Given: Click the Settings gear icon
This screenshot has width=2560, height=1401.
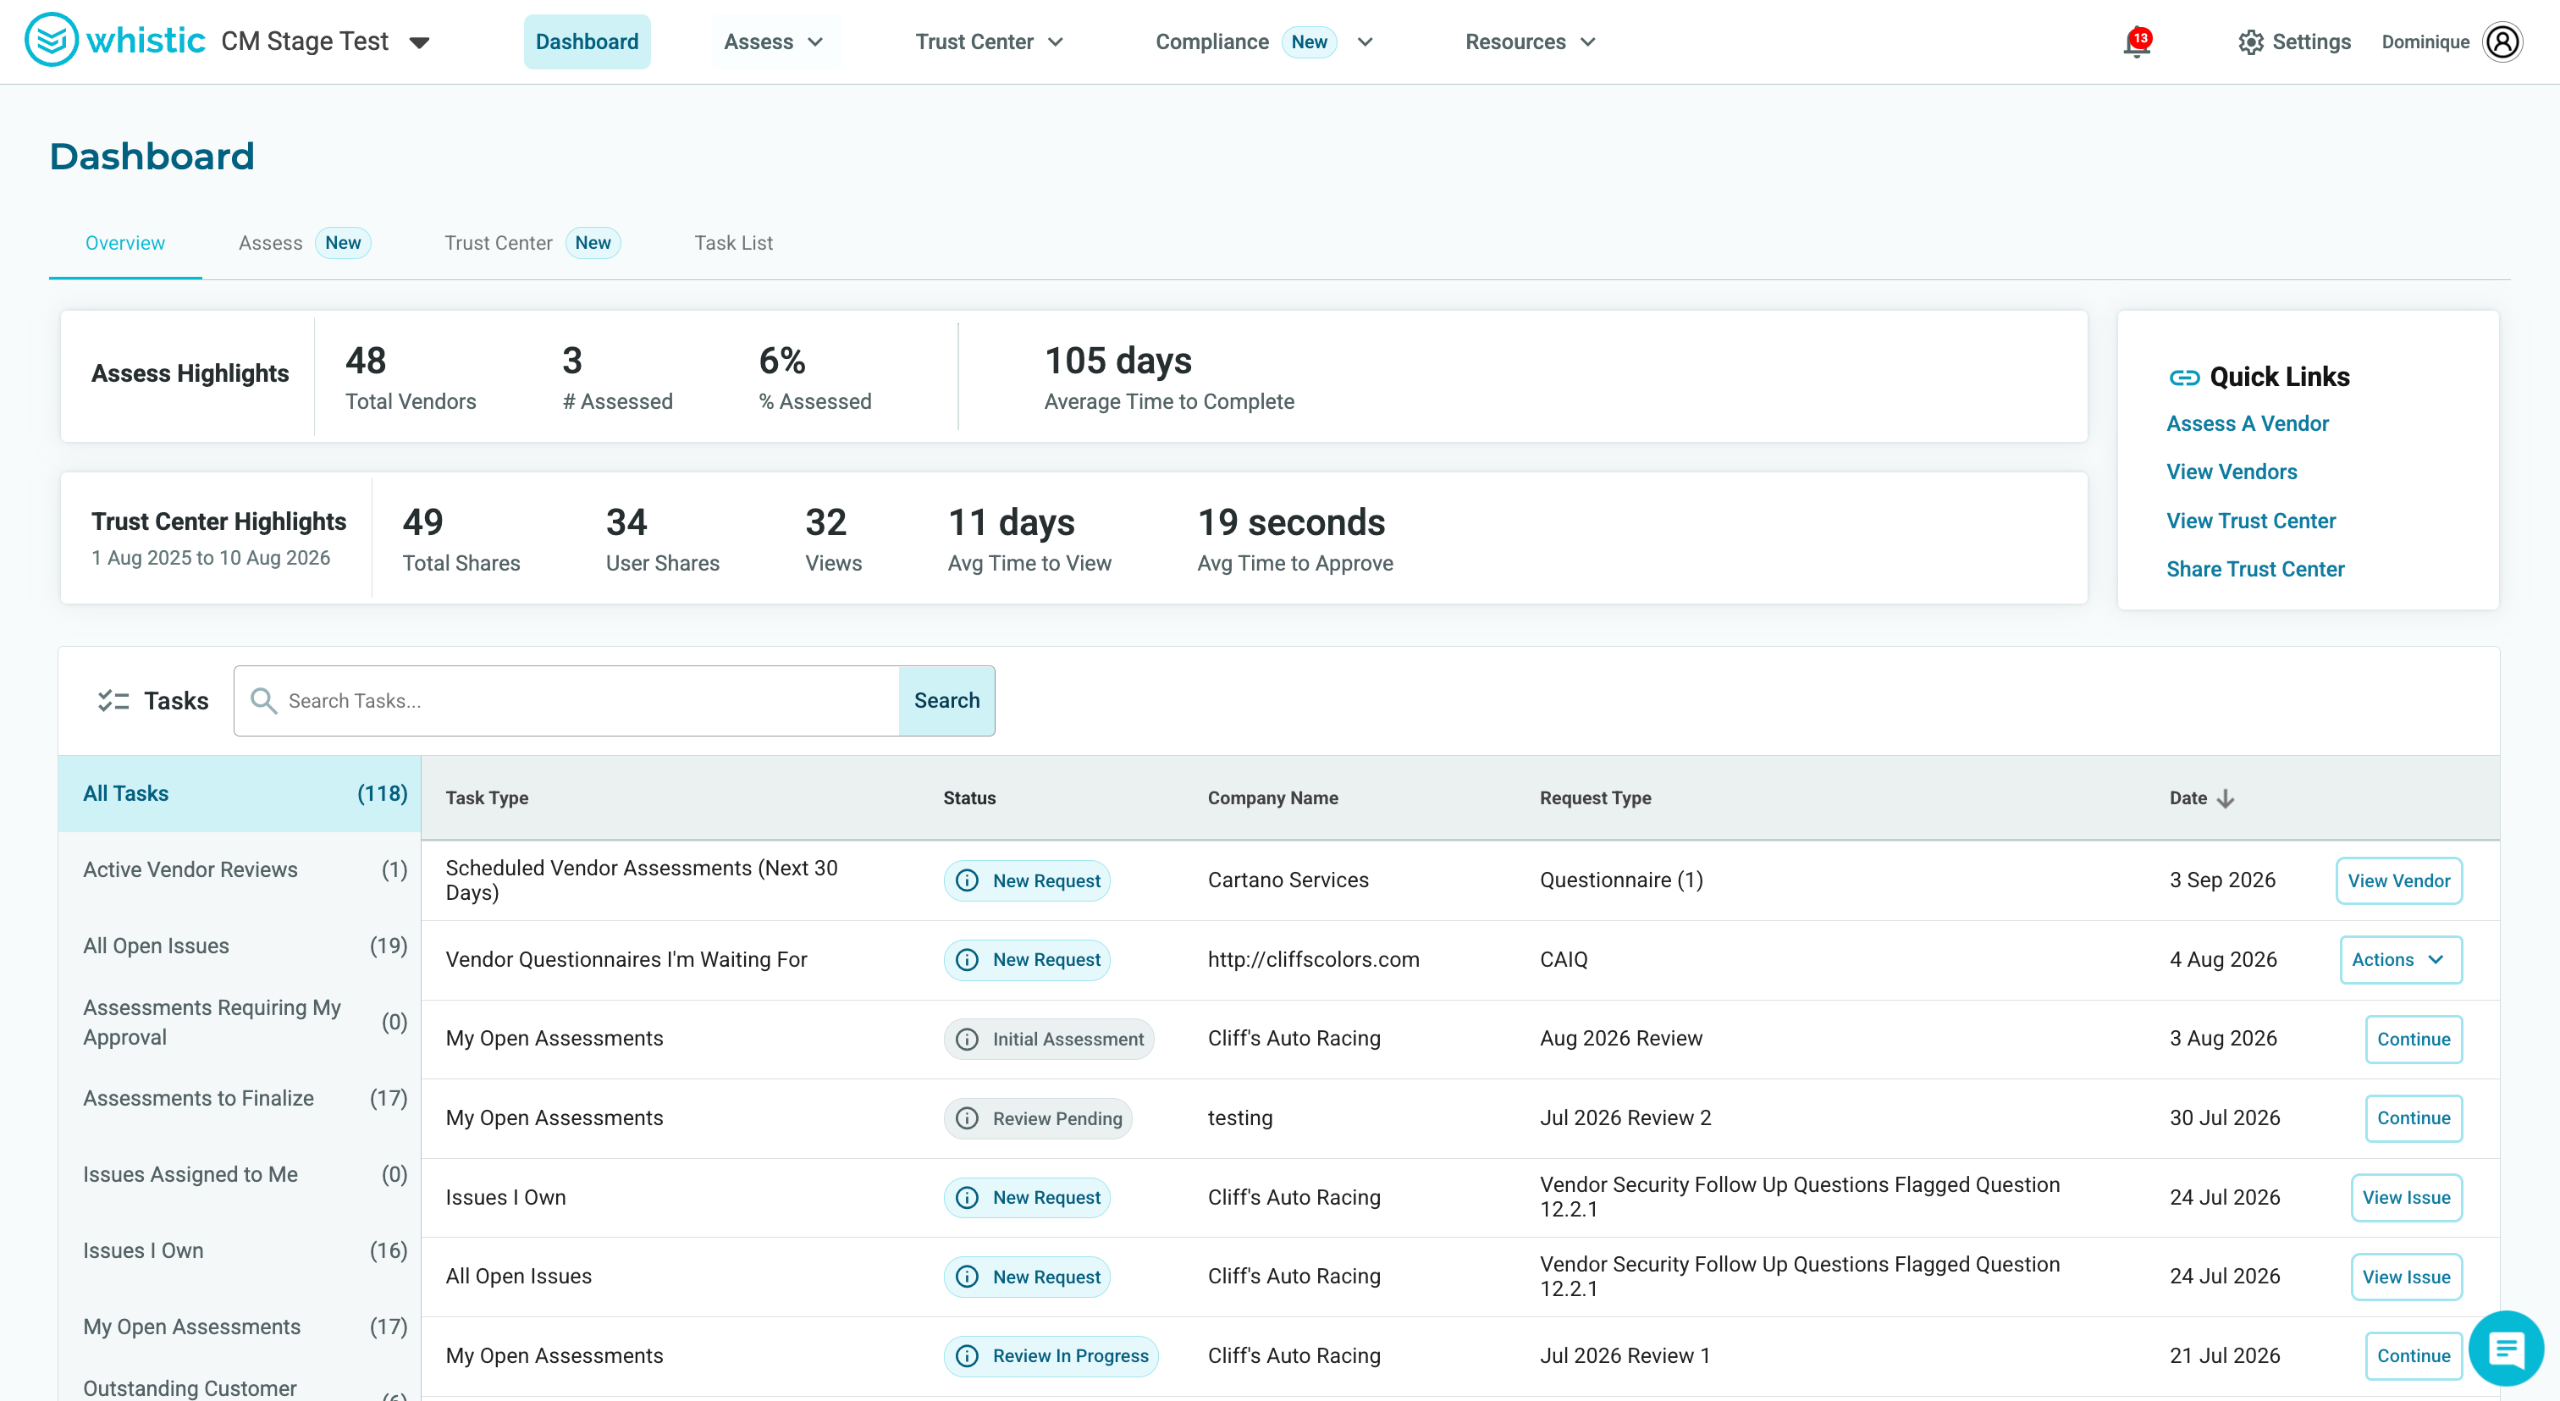Looking at the screenshot, I should click(2250, 42).
